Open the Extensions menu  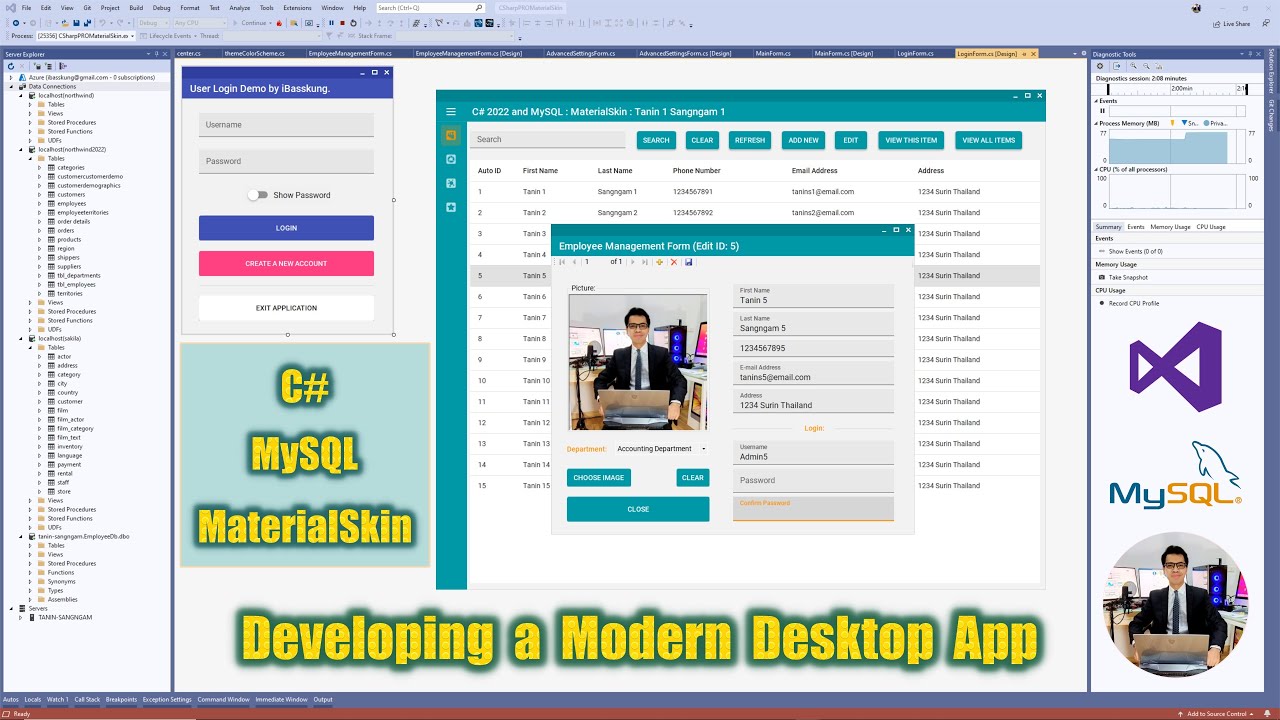point(297,8)
